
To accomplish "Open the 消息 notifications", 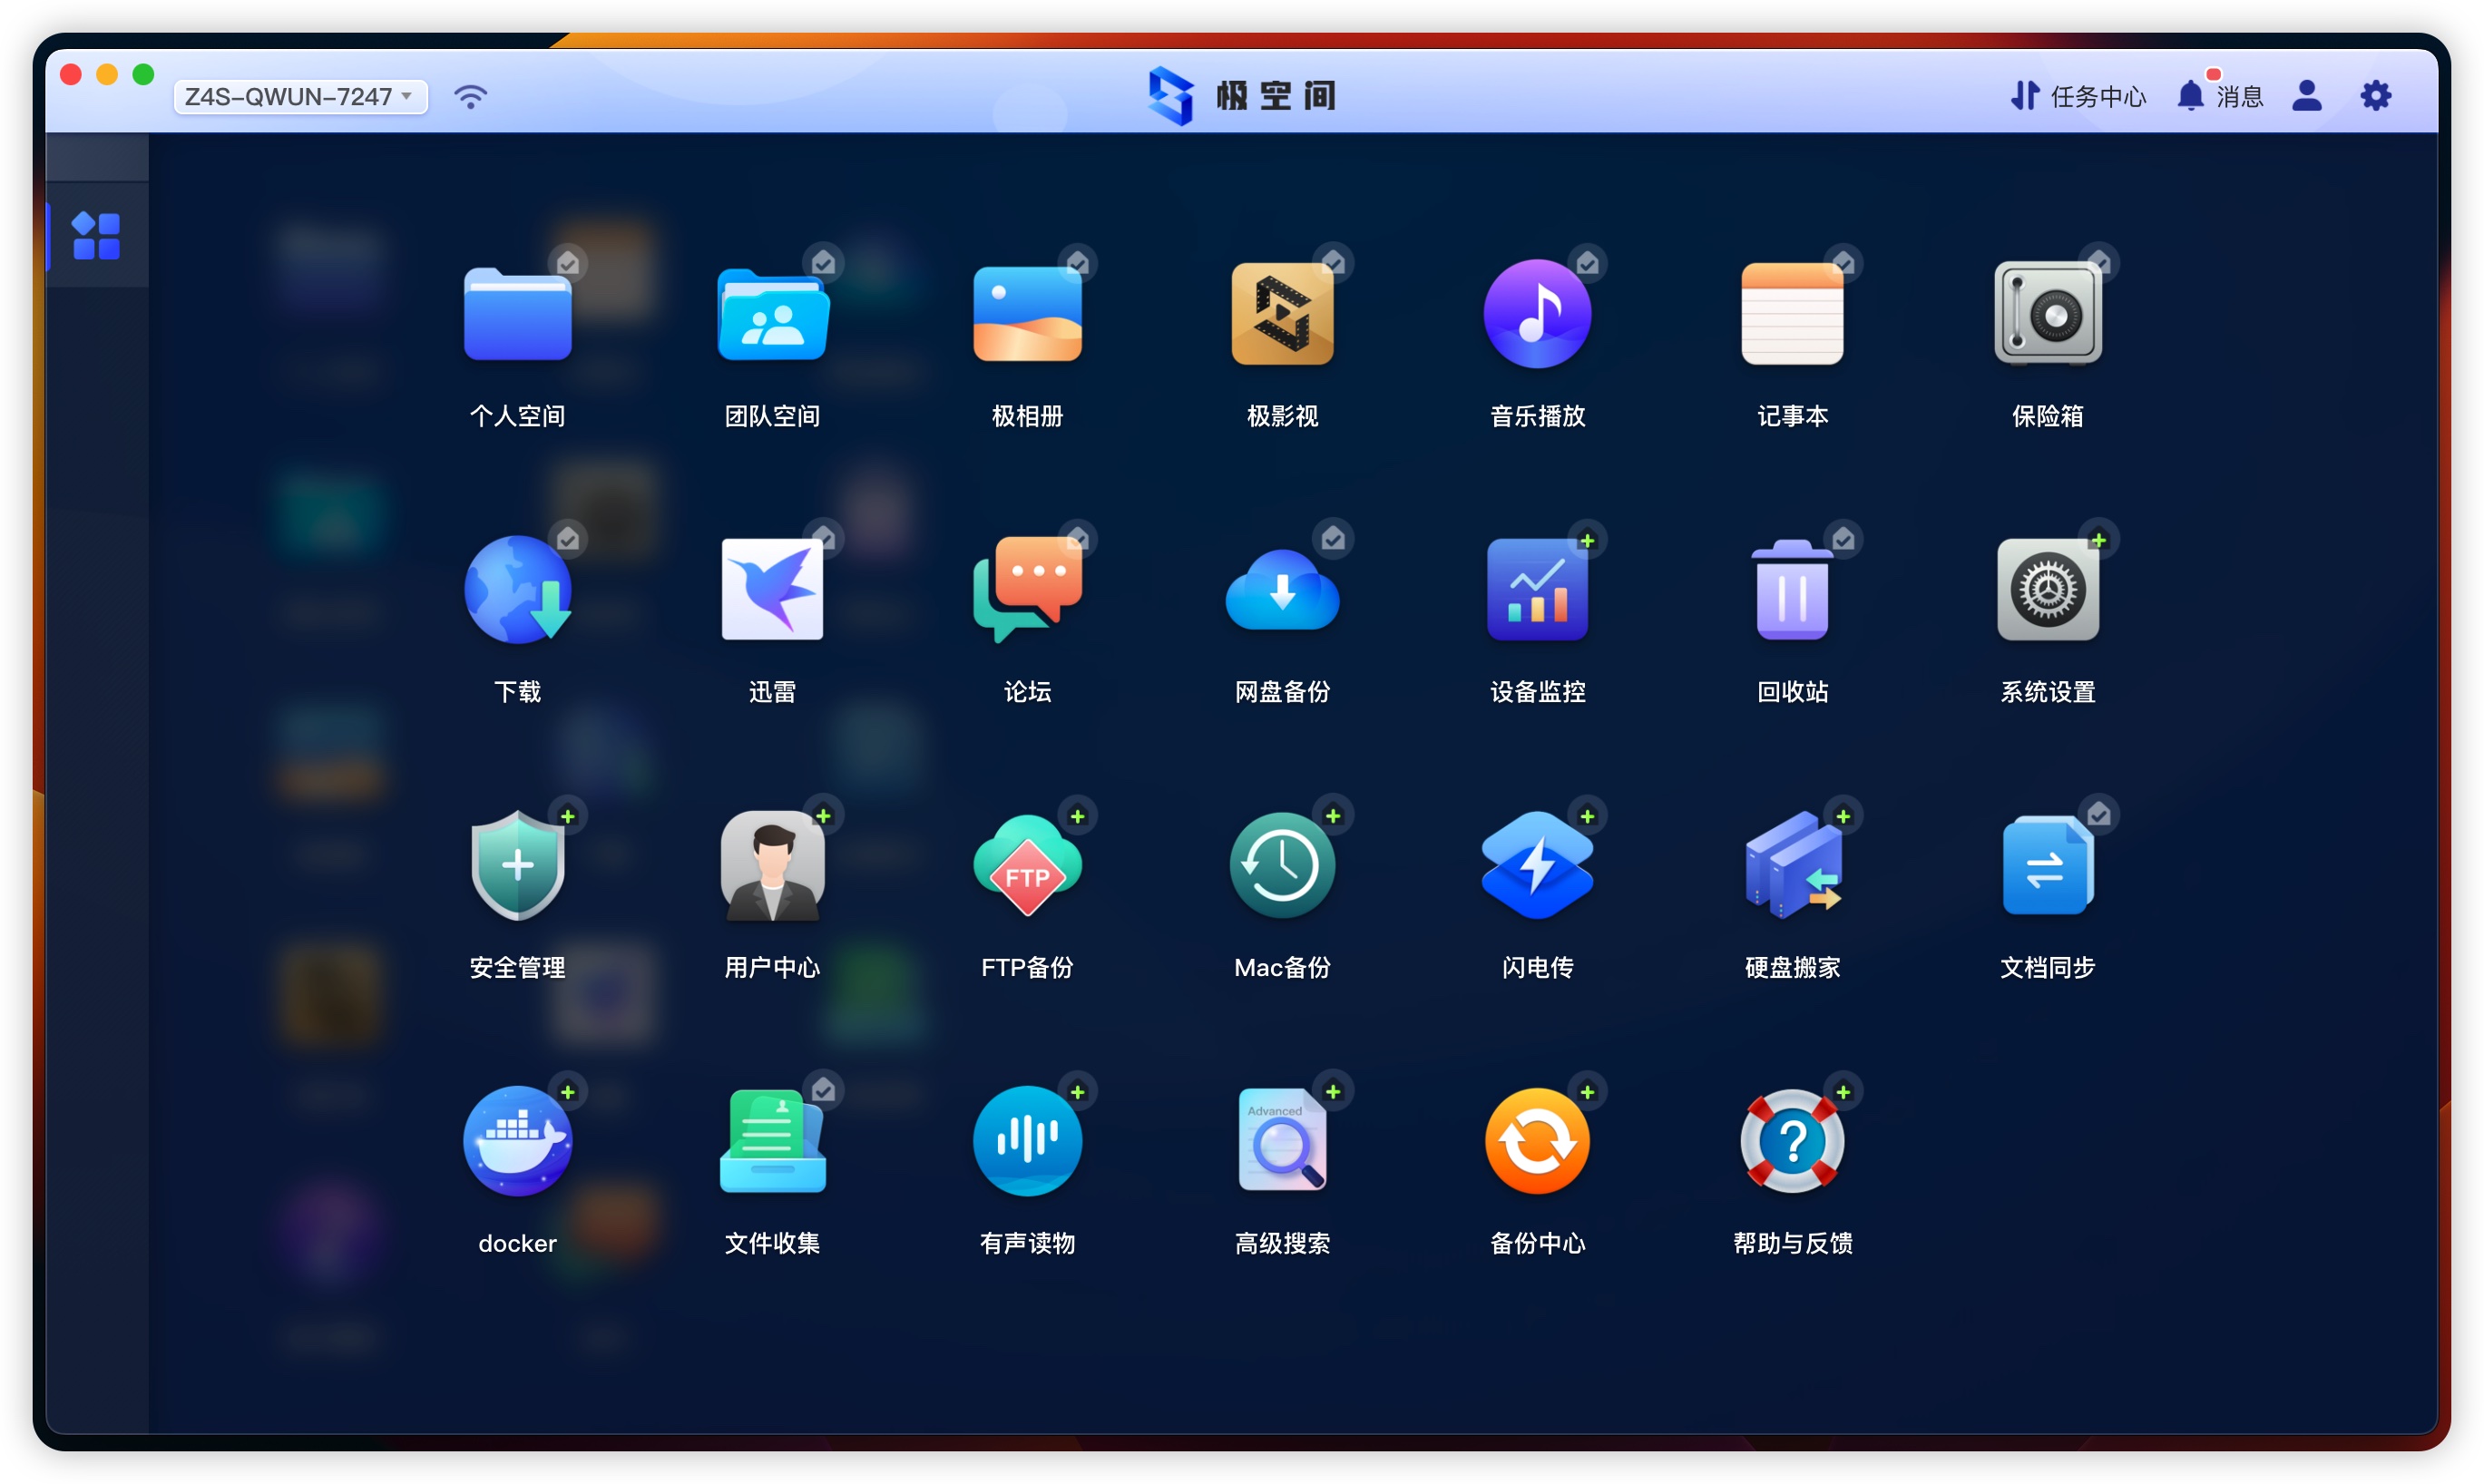I will click(x=2220, y=97).
